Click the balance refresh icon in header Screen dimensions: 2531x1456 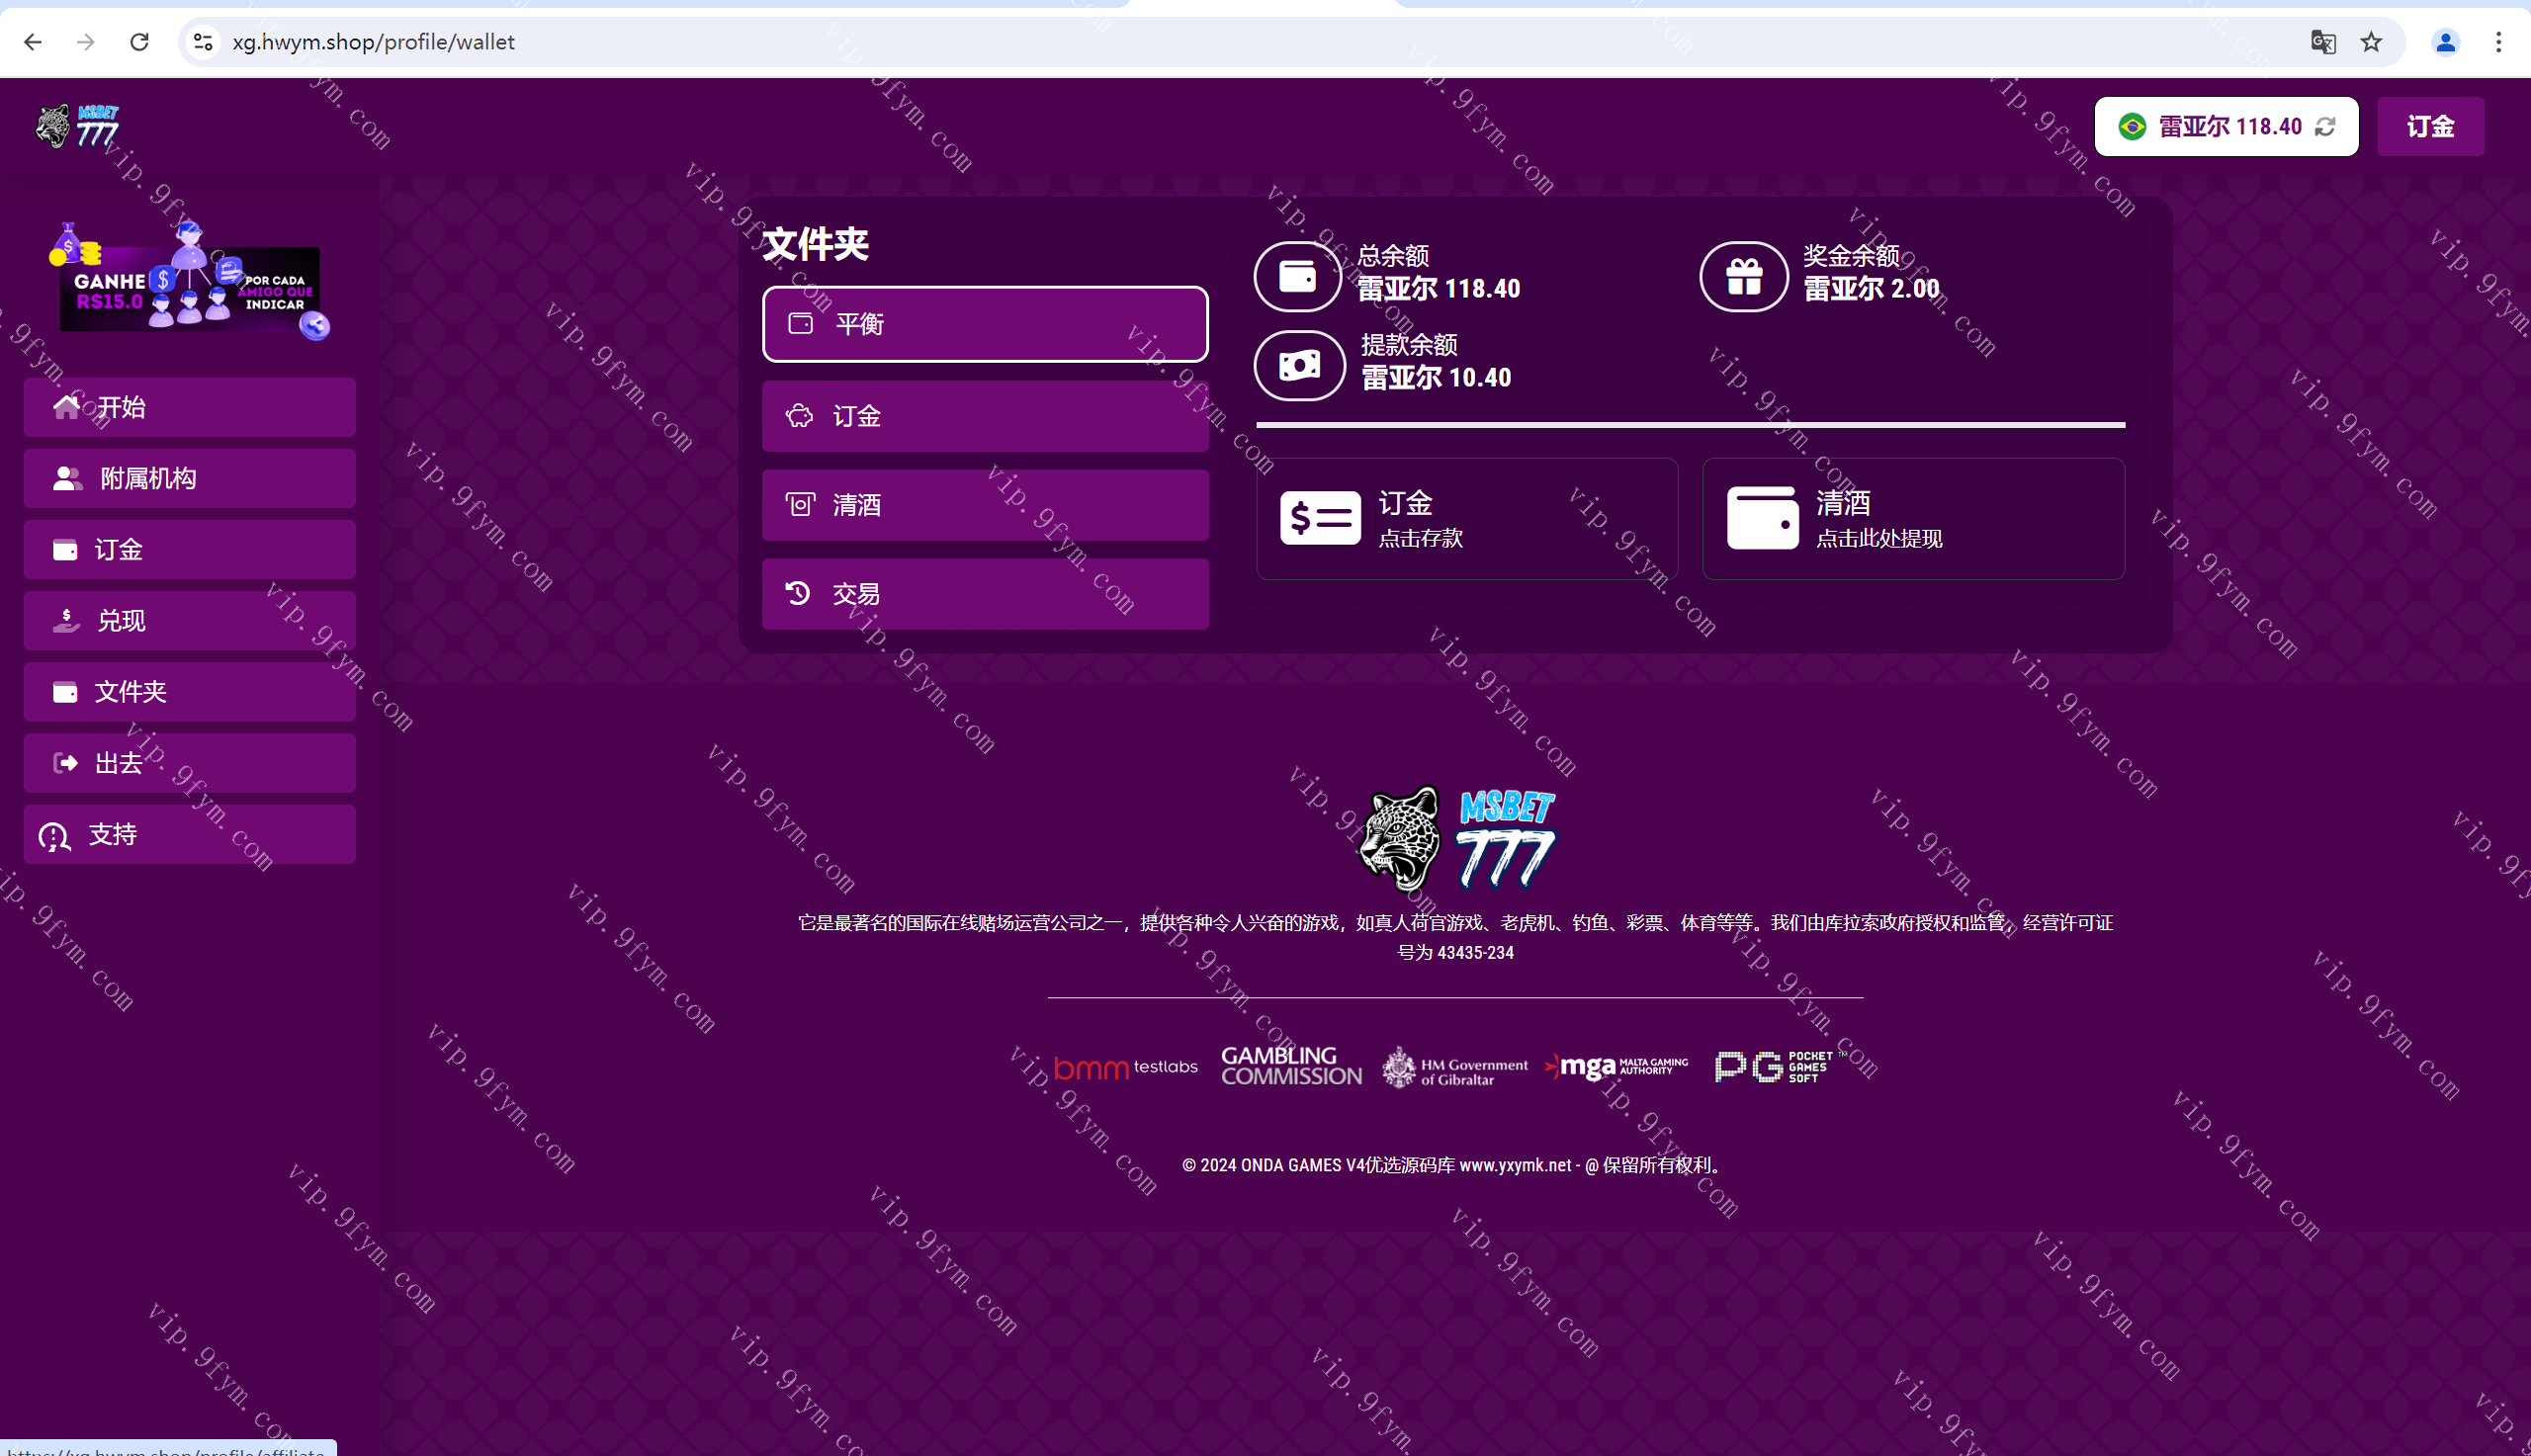pos(2325,127)
